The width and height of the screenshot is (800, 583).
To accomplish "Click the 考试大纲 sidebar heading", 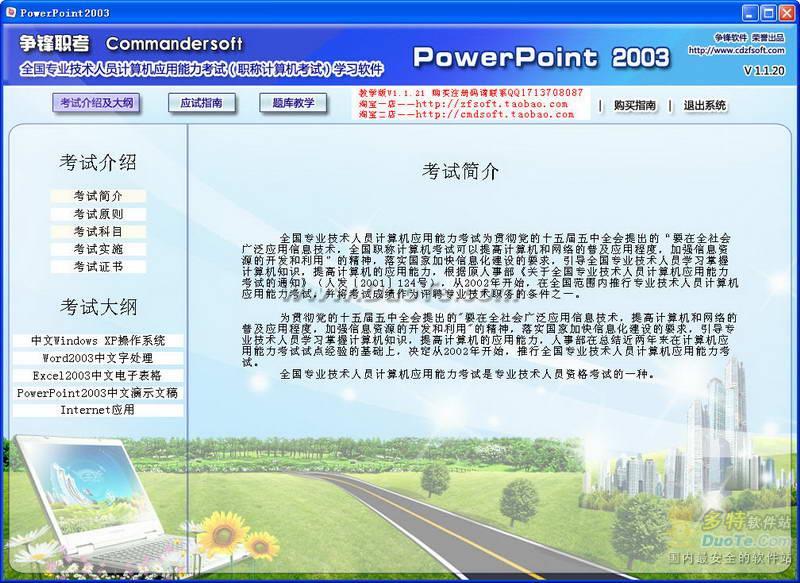I will tap(98, 307).
